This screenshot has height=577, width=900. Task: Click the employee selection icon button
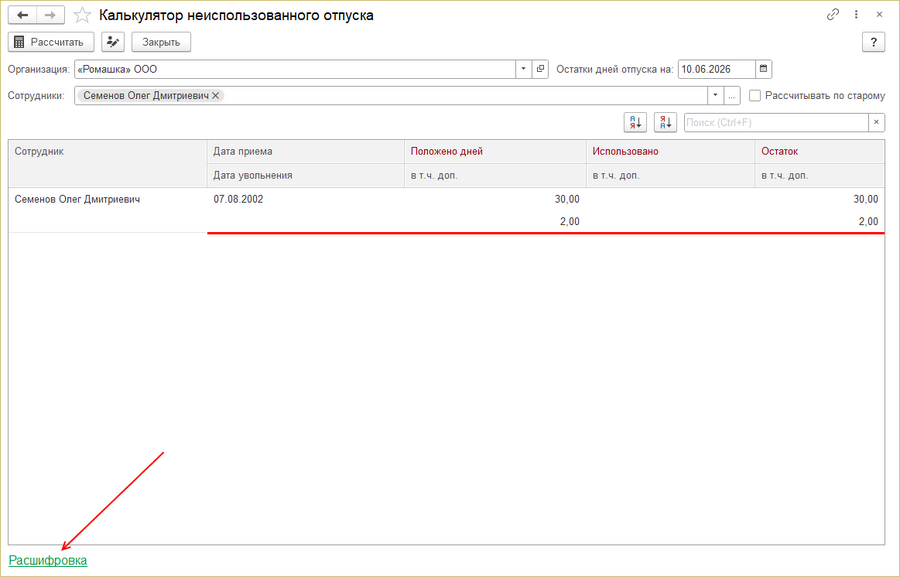tap(113, 42)
